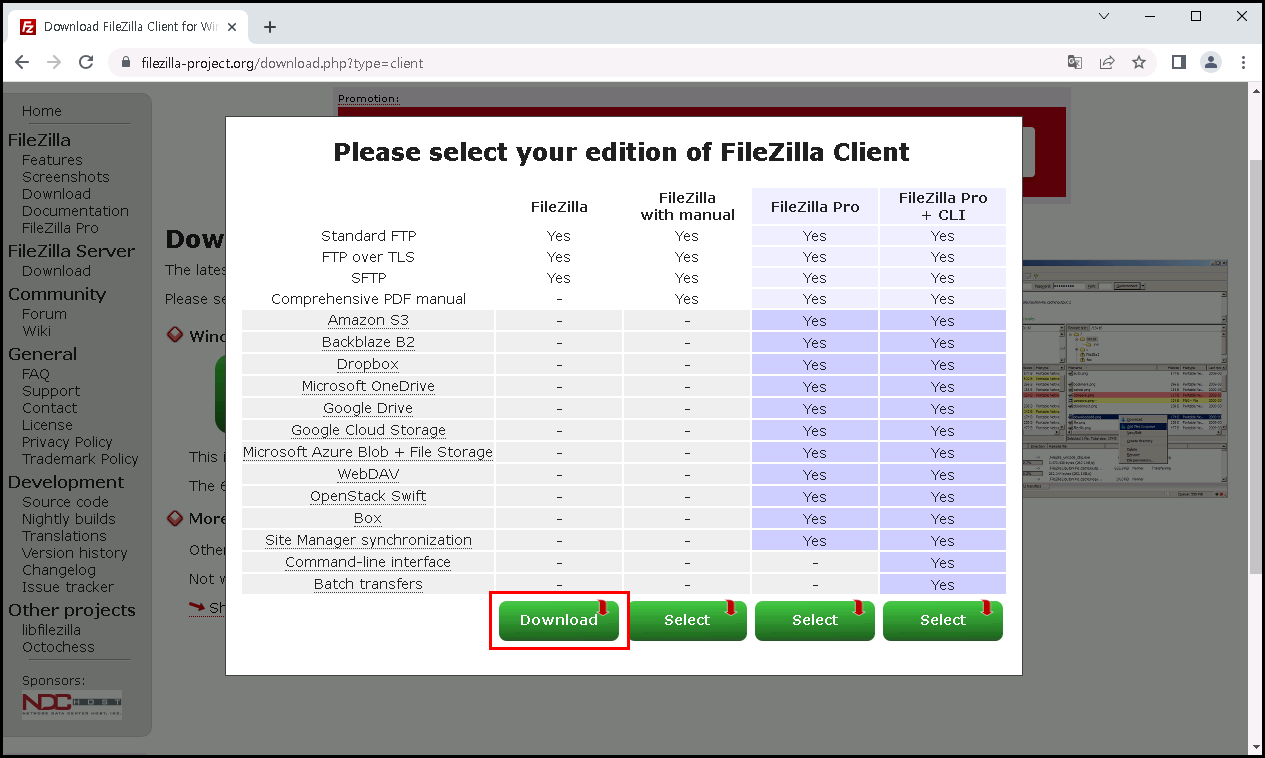Open Trademark Policy in the sidebar
The image size is (1265, 758).
point(80,459)
